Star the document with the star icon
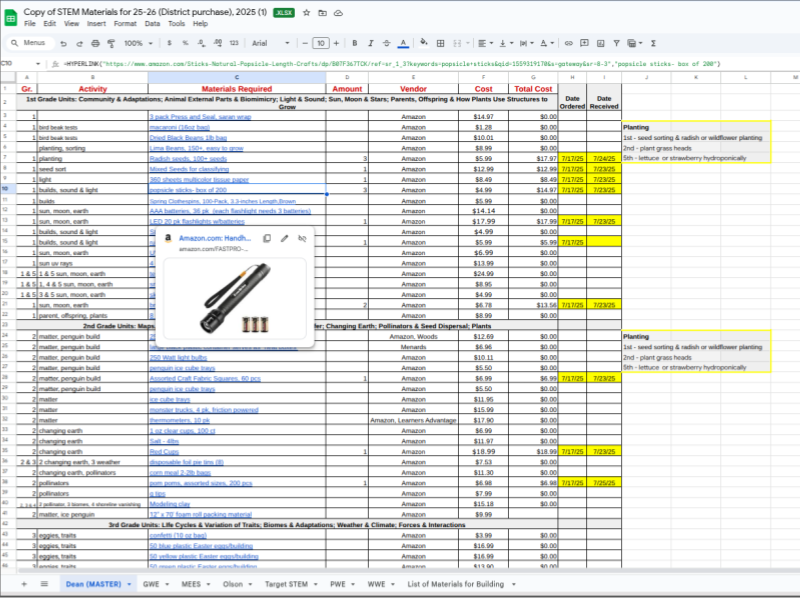This screenshot has height=600, width=800. (306, 13)
